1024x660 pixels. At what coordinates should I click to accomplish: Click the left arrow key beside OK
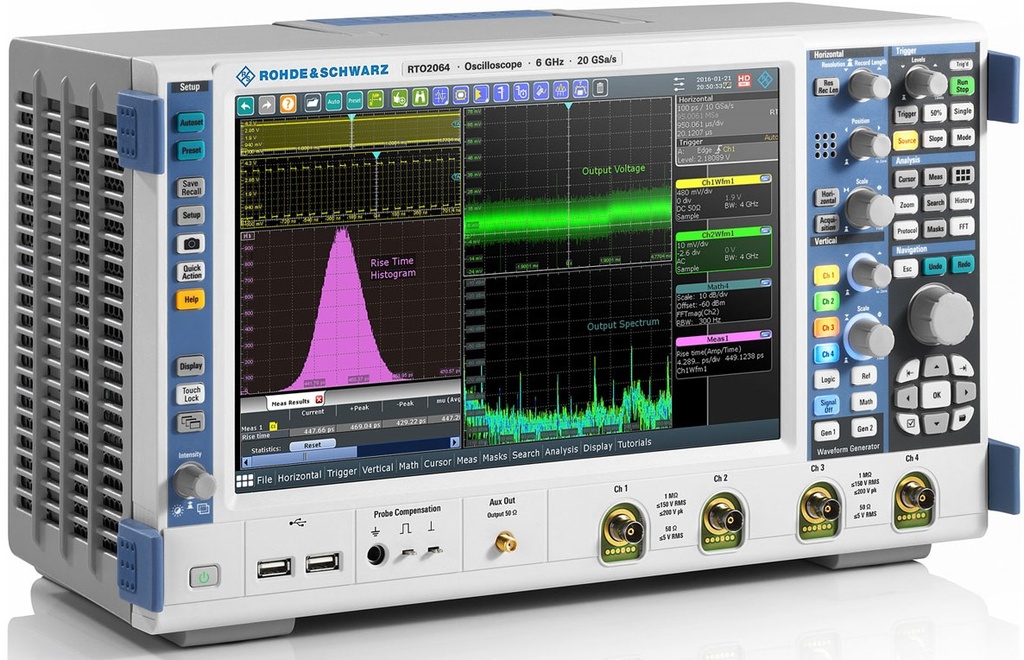(907, 397)
